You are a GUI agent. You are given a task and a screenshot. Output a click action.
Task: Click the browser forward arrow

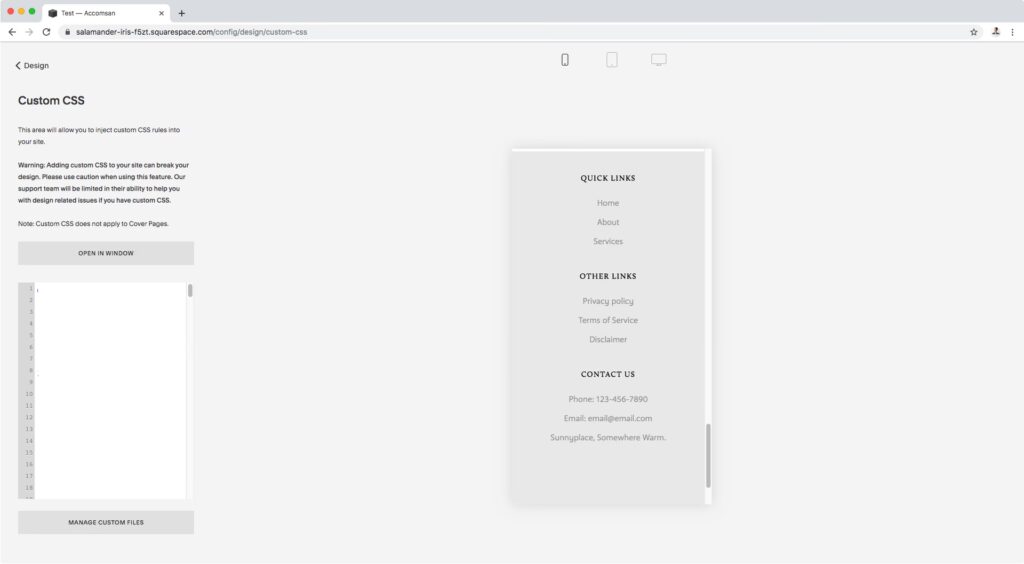[29, 32]
